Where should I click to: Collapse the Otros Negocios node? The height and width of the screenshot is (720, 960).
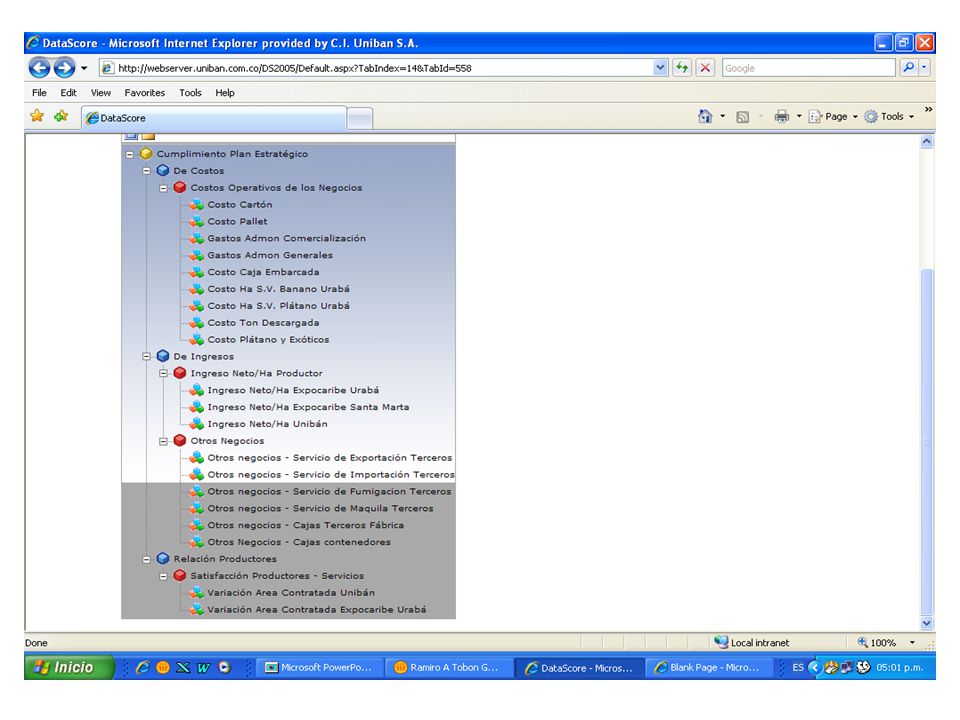(x=163, y=441)
